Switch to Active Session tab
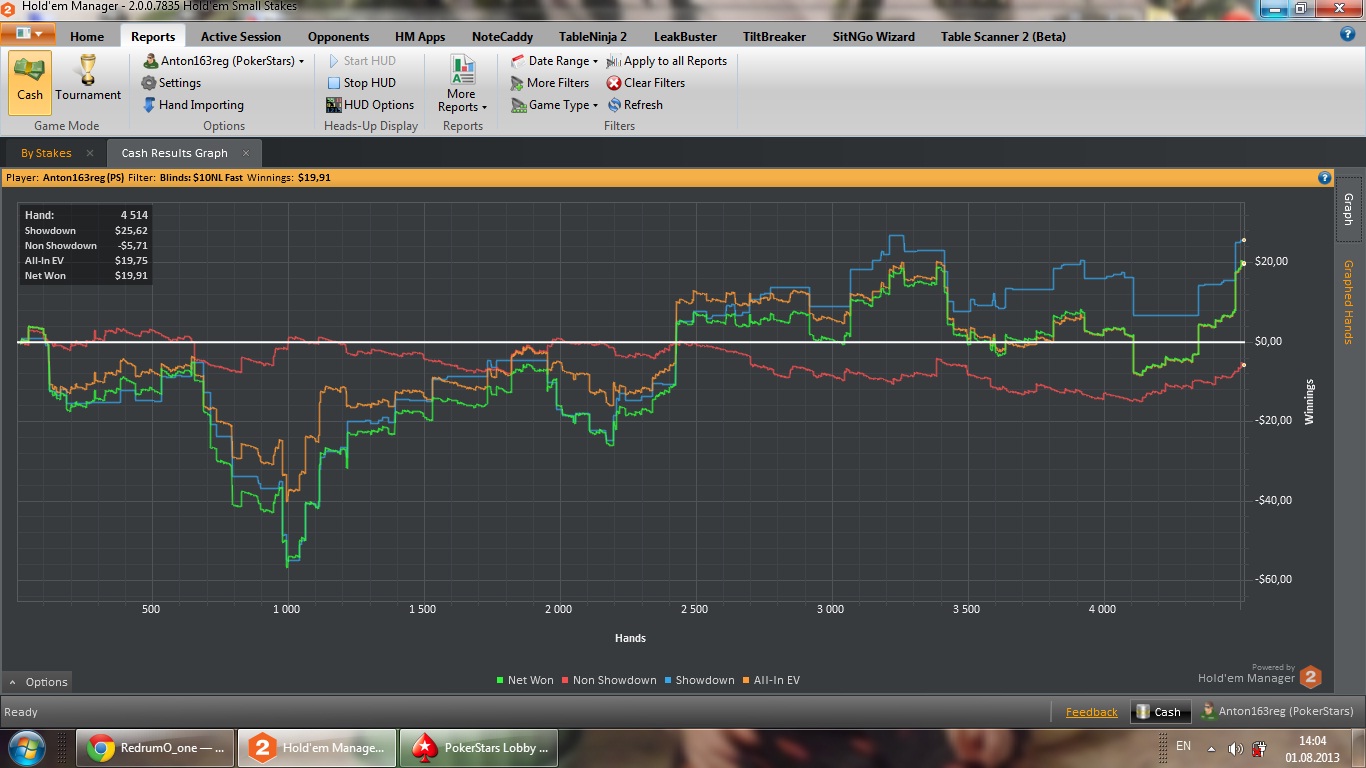 tap(241, 36)
